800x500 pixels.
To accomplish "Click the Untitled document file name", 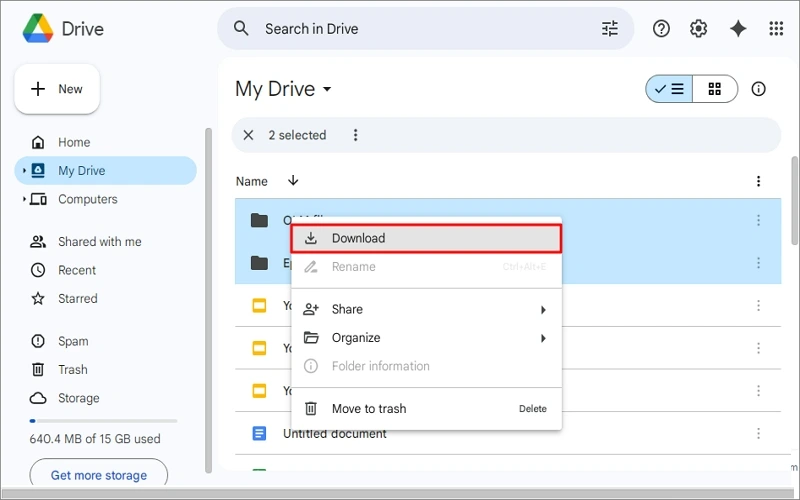I will 335,434.
